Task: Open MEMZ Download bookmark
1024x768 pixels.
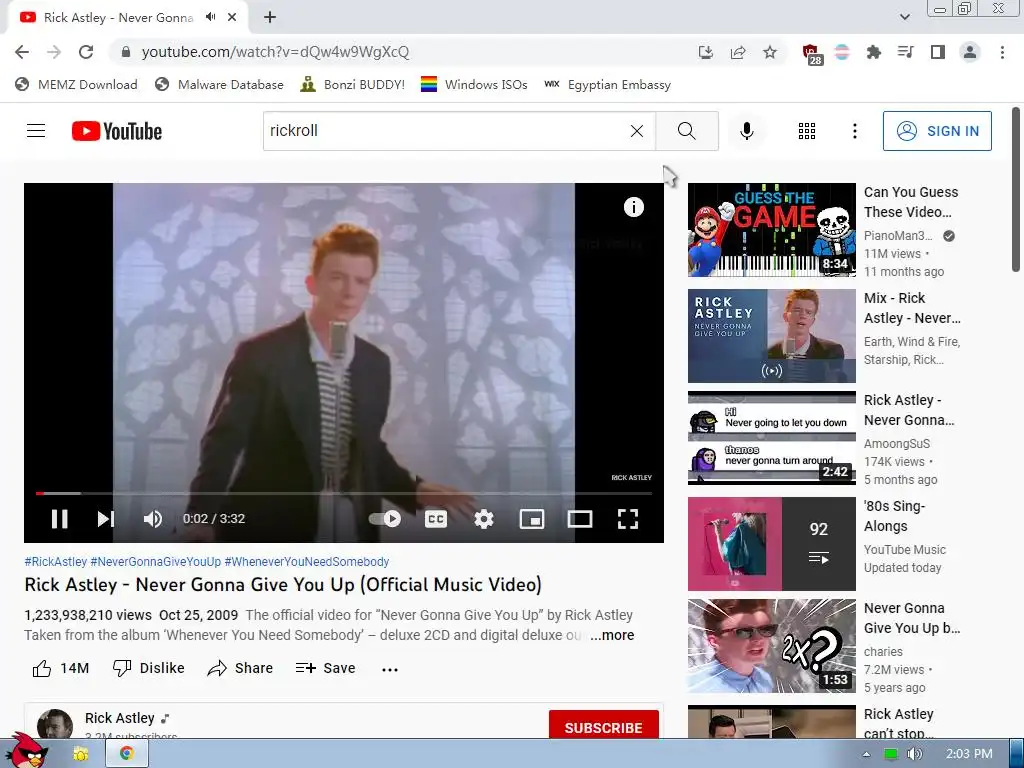Action: coord(76,84)
